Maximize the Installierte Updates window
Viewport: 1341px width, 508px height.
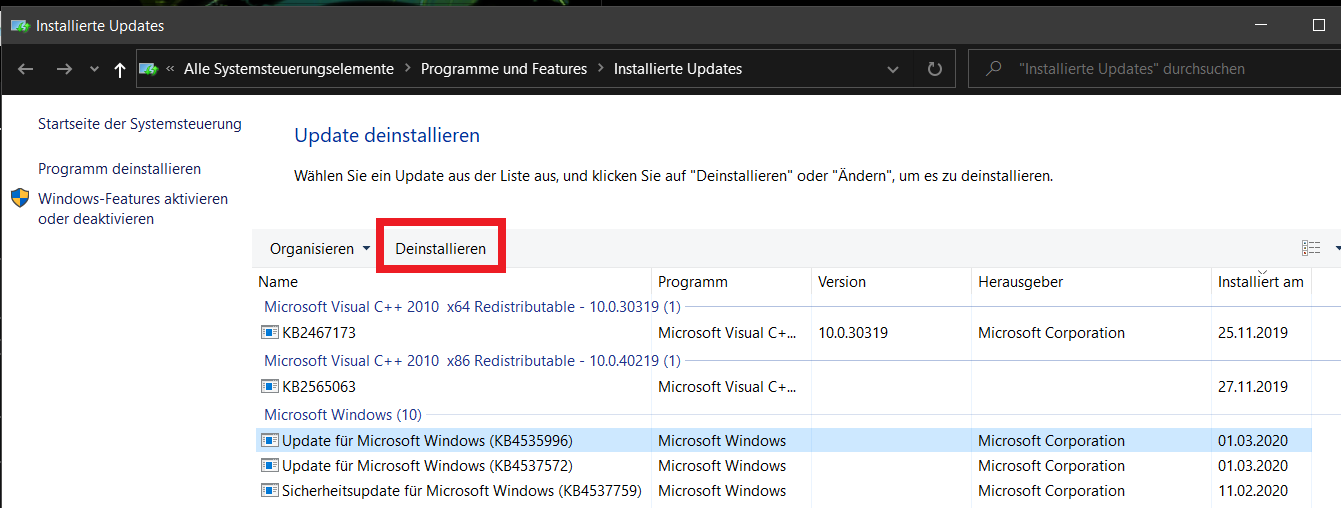tap(1319, 26)
